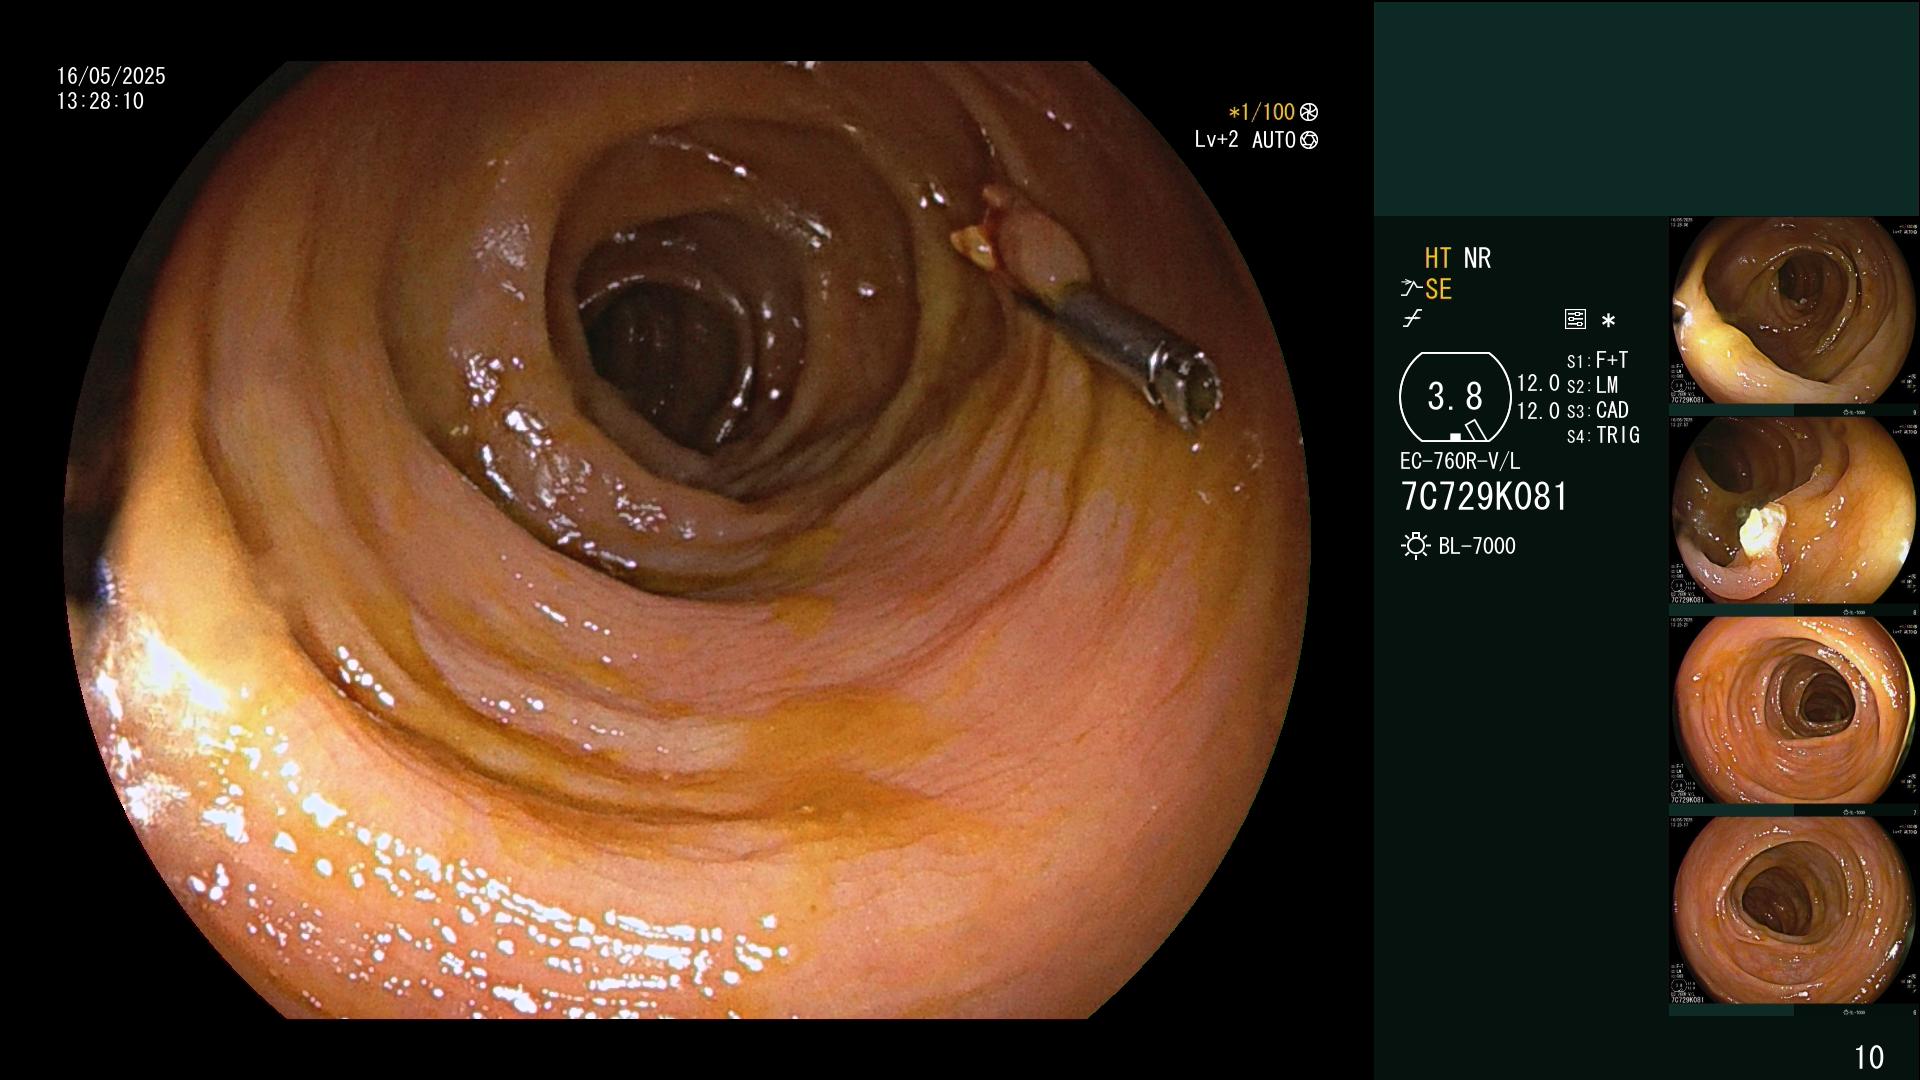This screenshot has width=1920, height=1080.
Task: Click the AUTO iris mode label
Action: (1273, 140)
